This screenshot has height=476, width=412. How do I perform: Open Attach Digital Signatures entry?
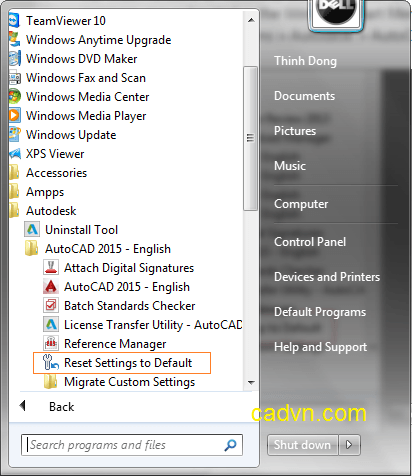point(129,268)
